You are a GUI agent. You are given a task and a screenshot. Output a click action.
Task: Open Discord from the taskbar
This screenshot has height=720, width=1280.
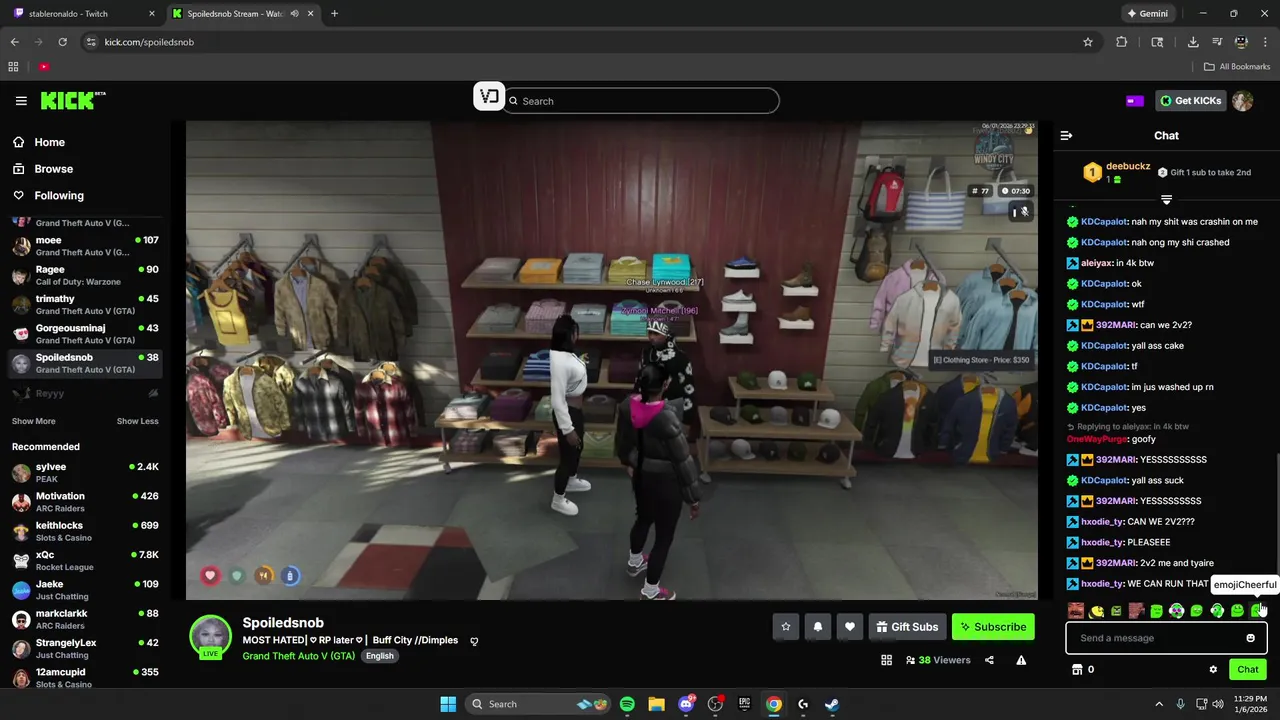[686, 704]
